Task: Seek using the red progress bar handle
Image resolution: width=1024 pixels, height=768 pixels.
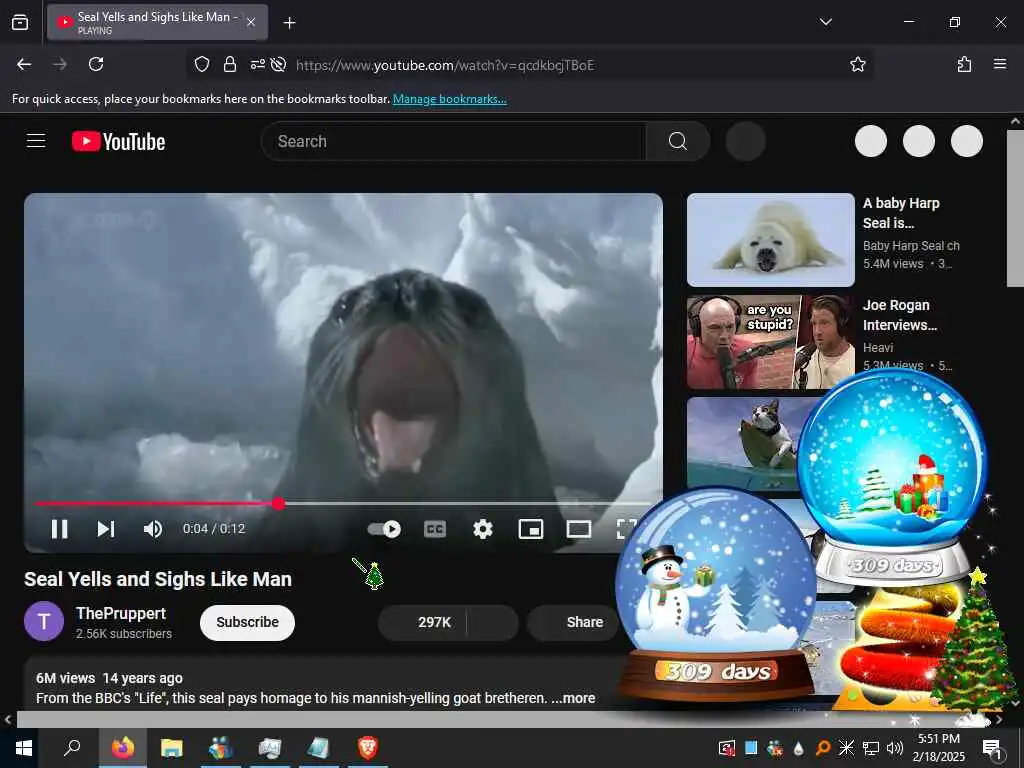Action: (x=279, y=504)
